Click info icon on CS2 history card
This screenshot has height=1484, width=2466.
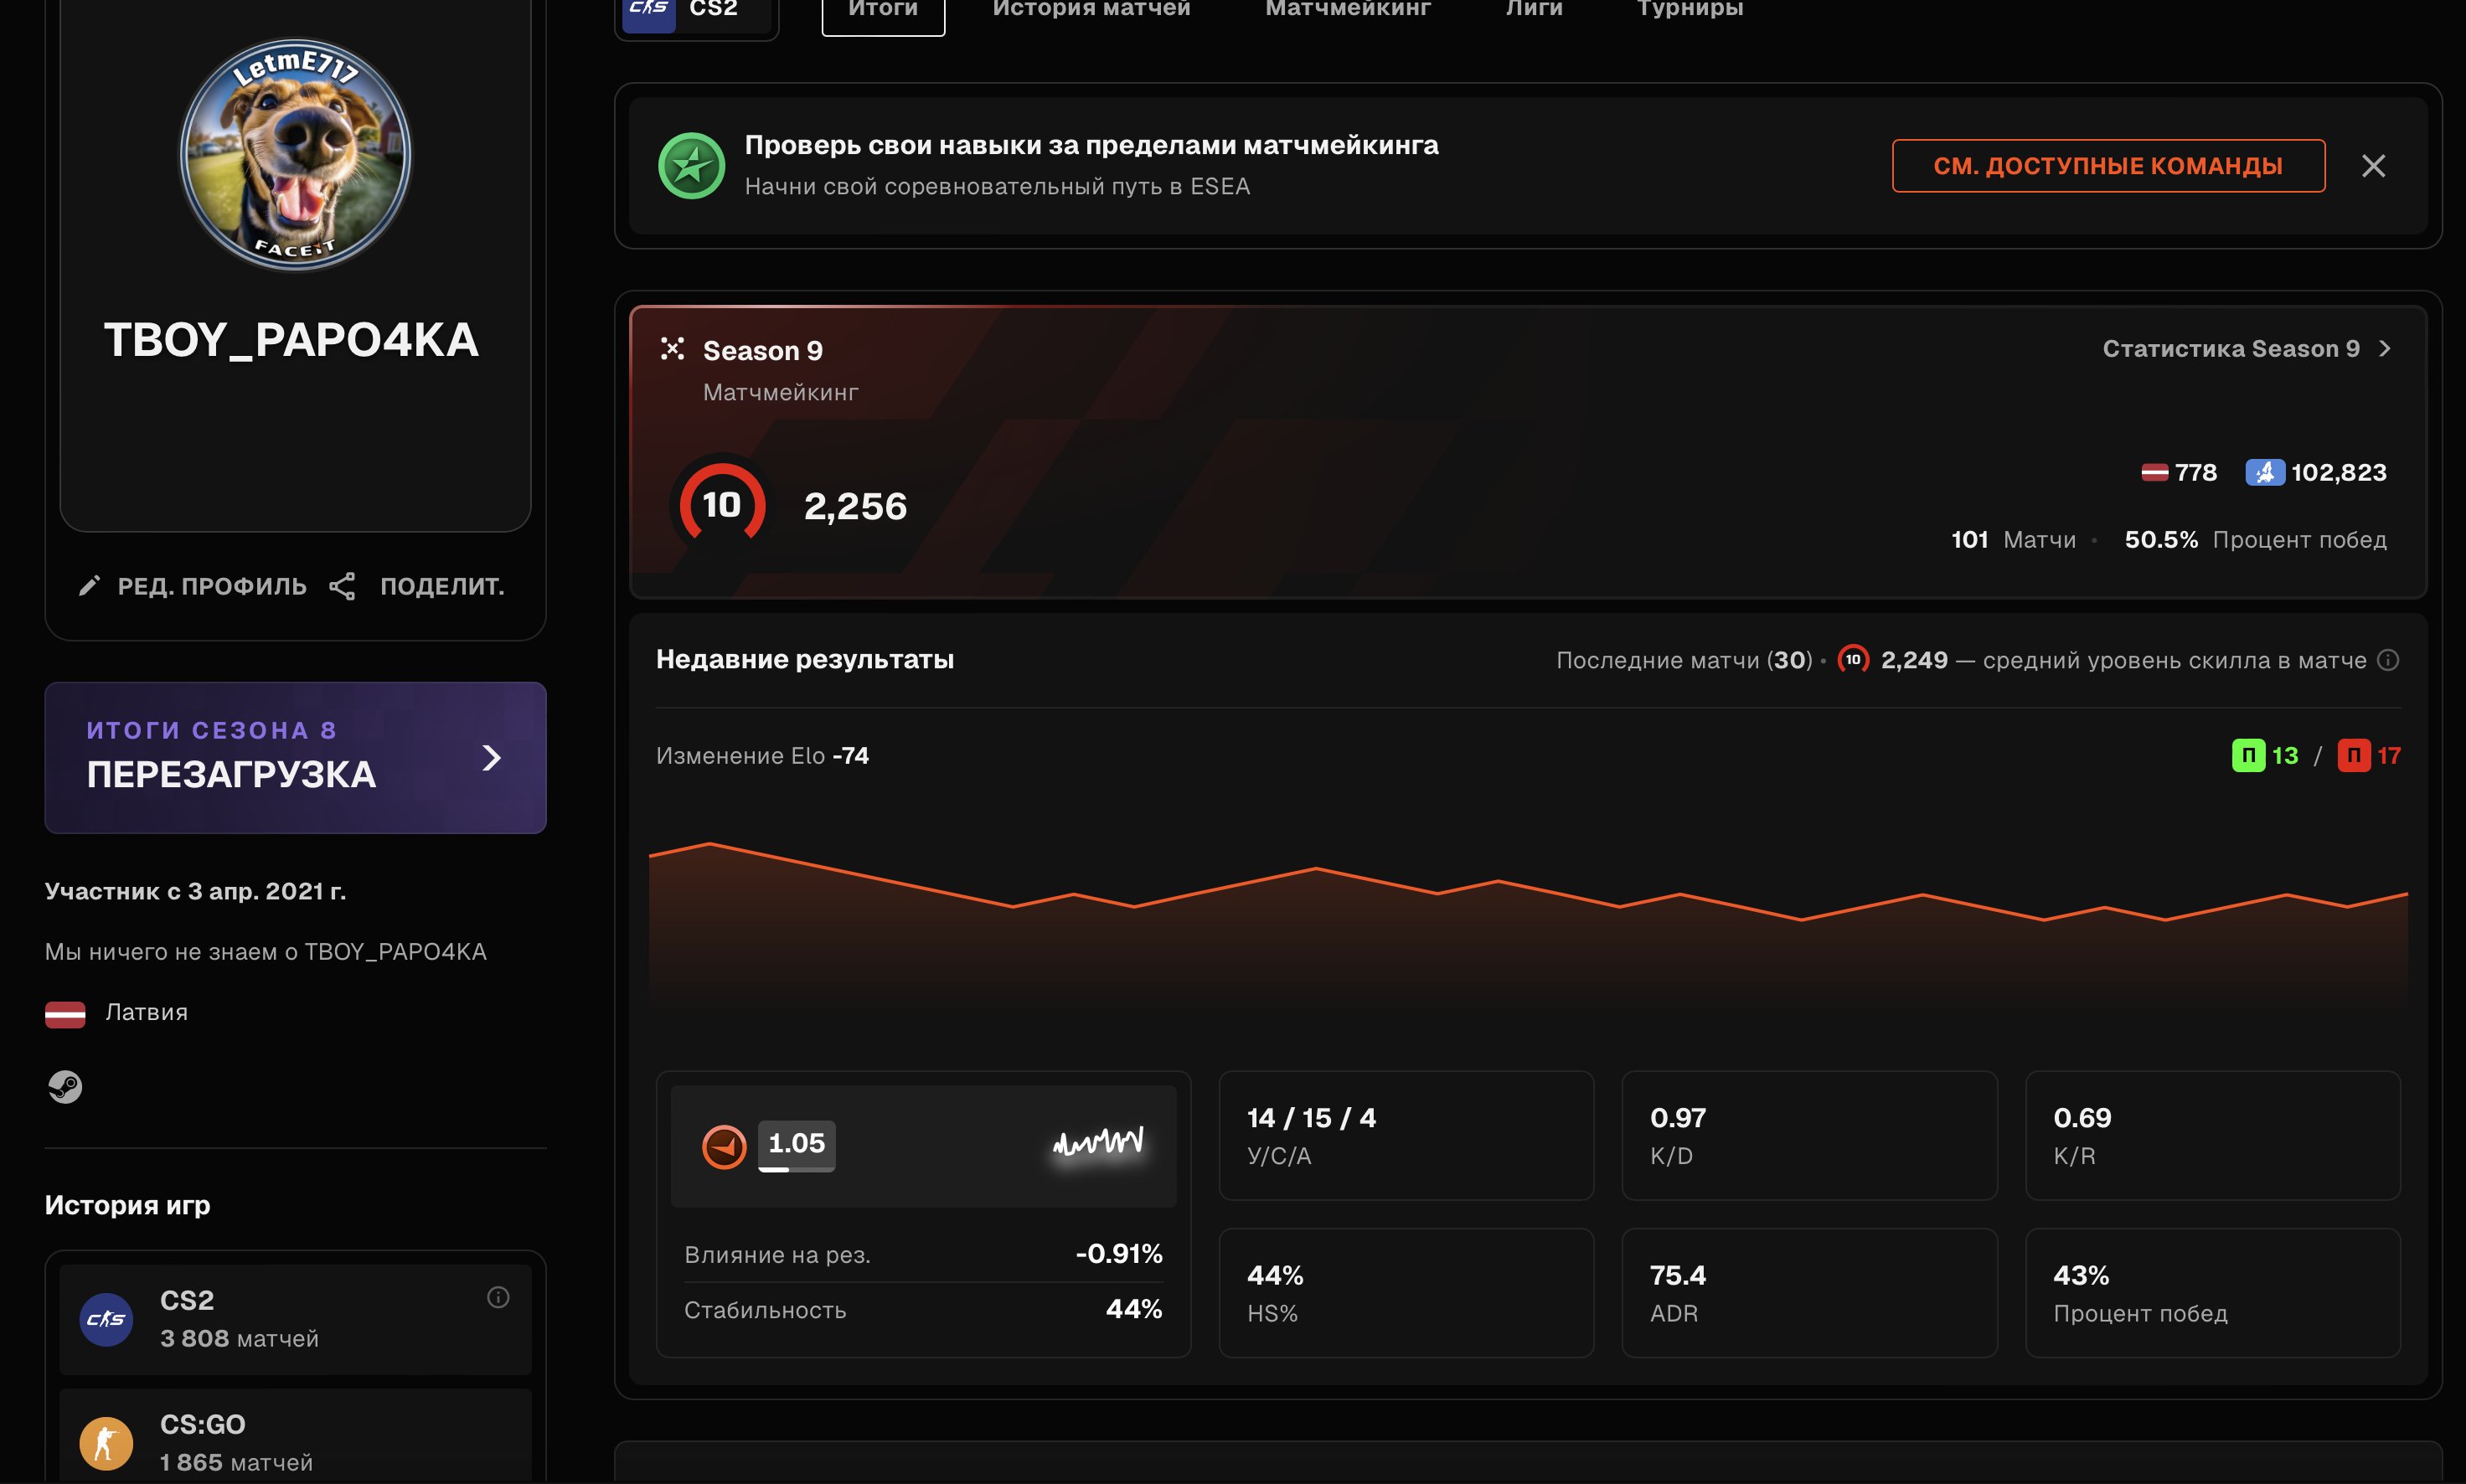coord(498,1297)
